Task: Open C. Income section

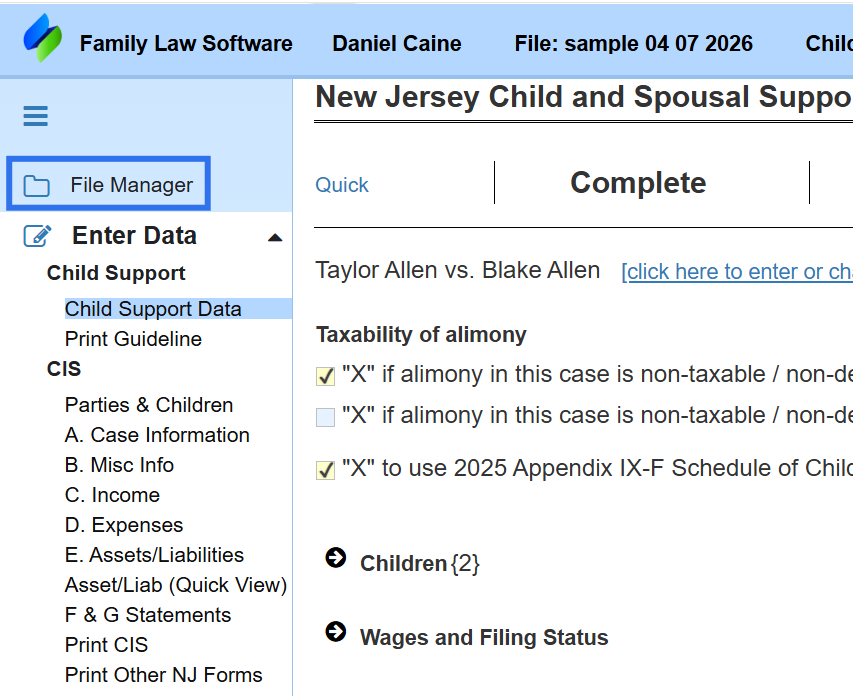Action: [112, 495]
